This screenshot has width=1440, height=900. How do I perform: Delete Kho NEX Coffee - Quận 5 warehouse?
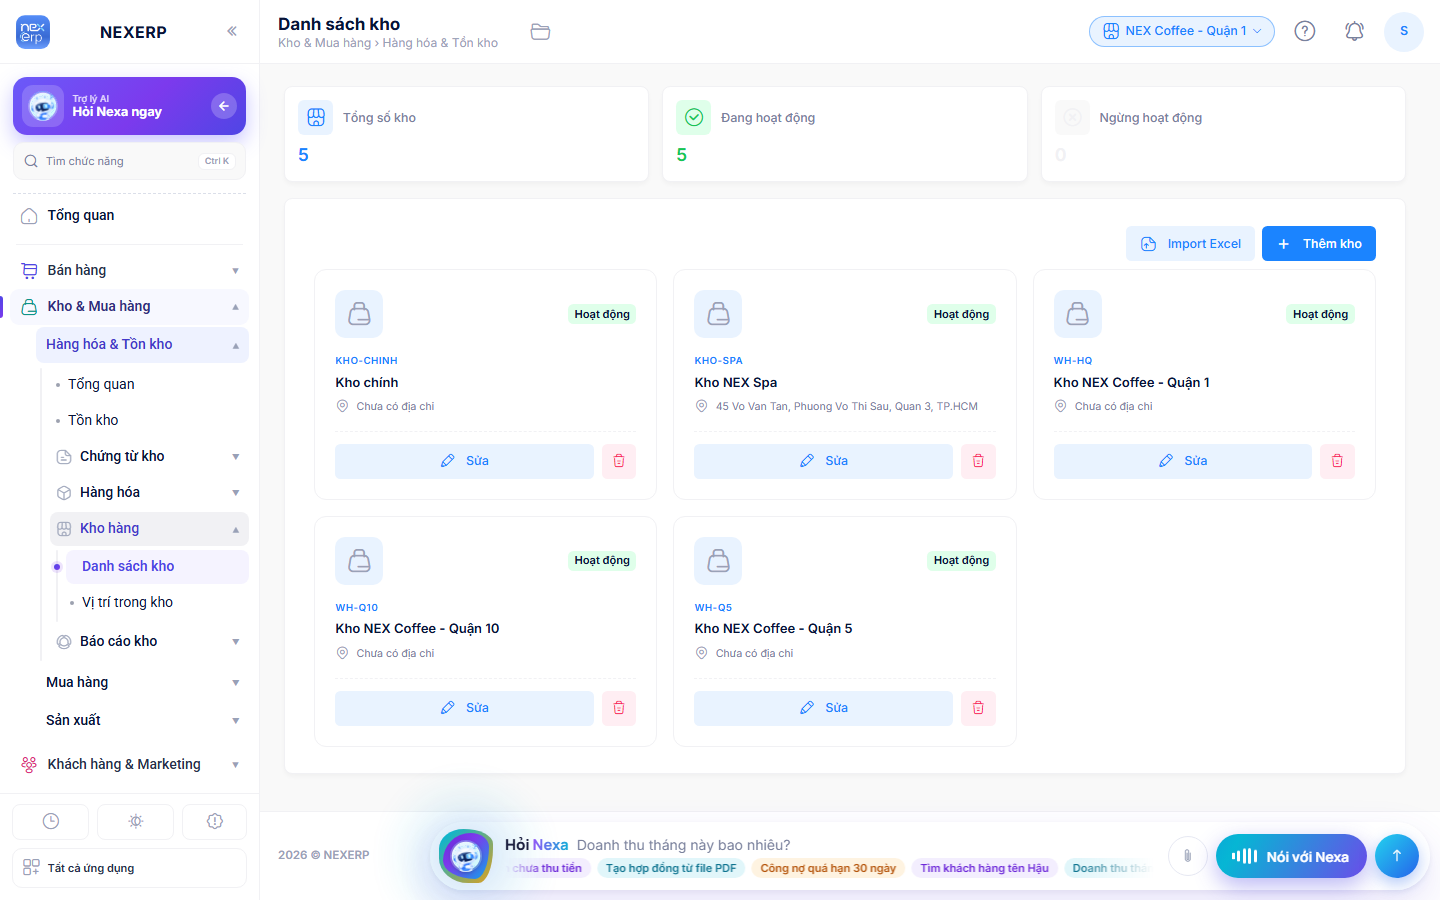pyautogui.click(x=978, y=708)
